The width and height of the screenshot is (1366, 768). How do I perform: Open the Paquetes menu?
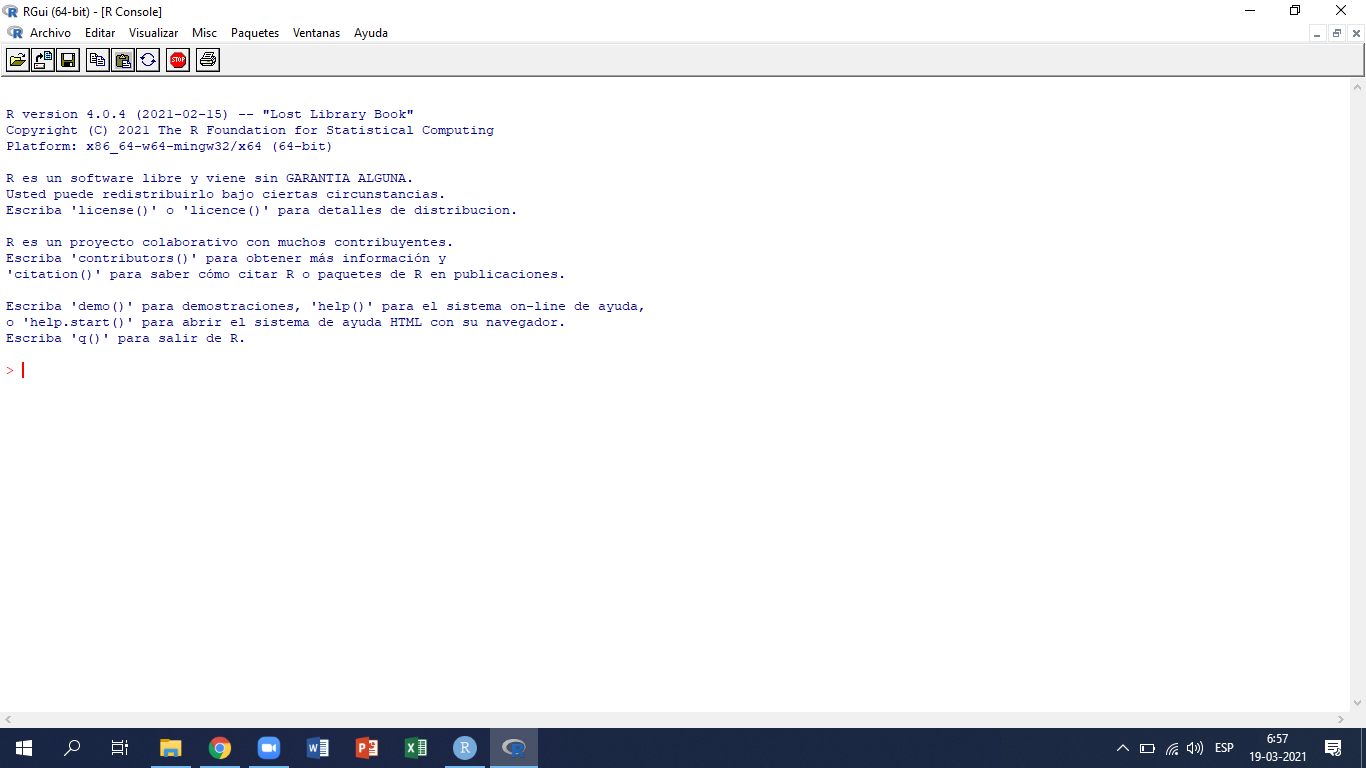(x=255, y=33)
